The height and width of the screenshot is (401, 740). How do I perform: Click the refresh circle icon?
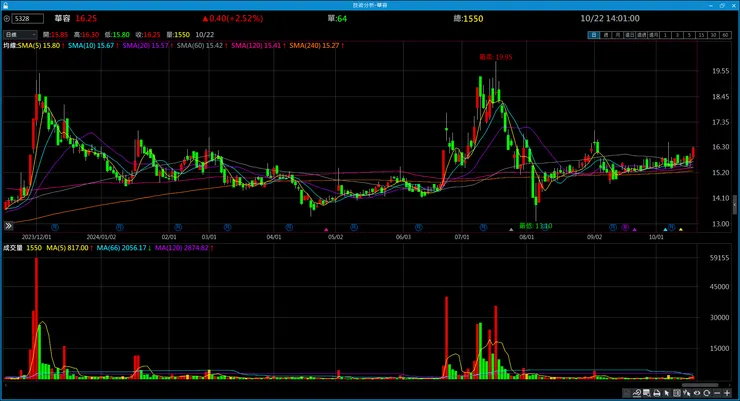706,393
